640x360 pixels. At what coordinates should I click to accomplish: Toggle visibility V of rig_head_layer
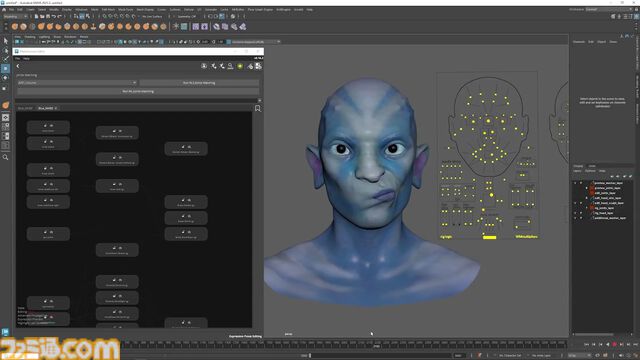point(576,213)
